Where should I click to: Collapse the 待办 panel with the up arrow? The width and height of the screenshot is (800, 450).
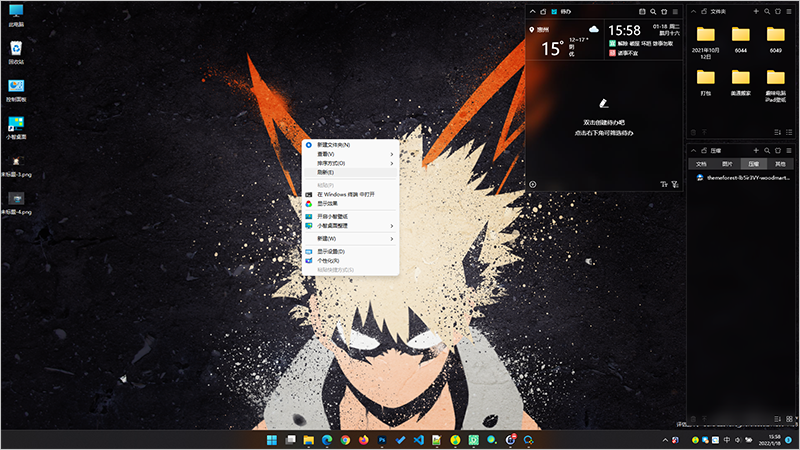coord(531,11)
